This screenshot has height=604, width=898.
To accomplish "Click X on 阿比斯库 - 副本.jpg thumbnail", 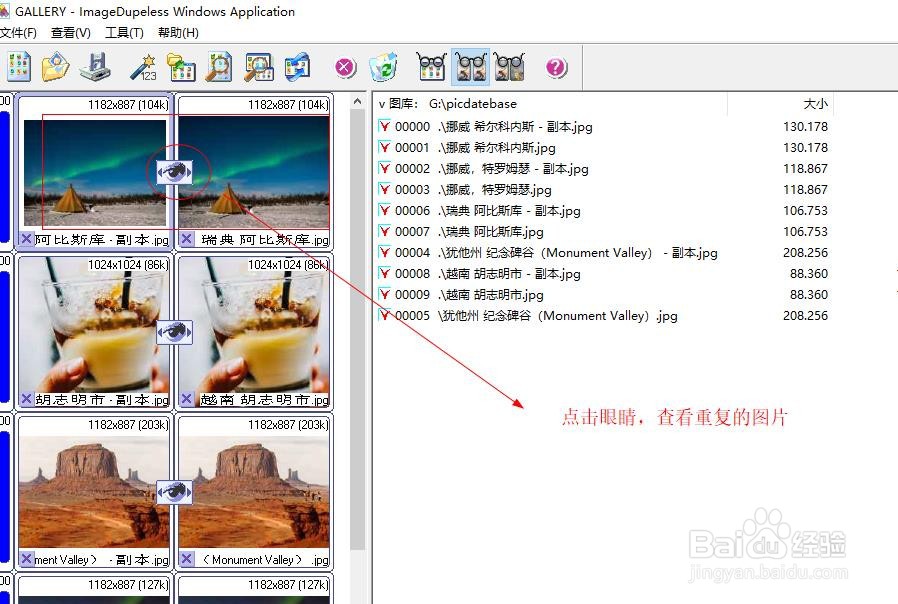I will (x=26, y=239).
